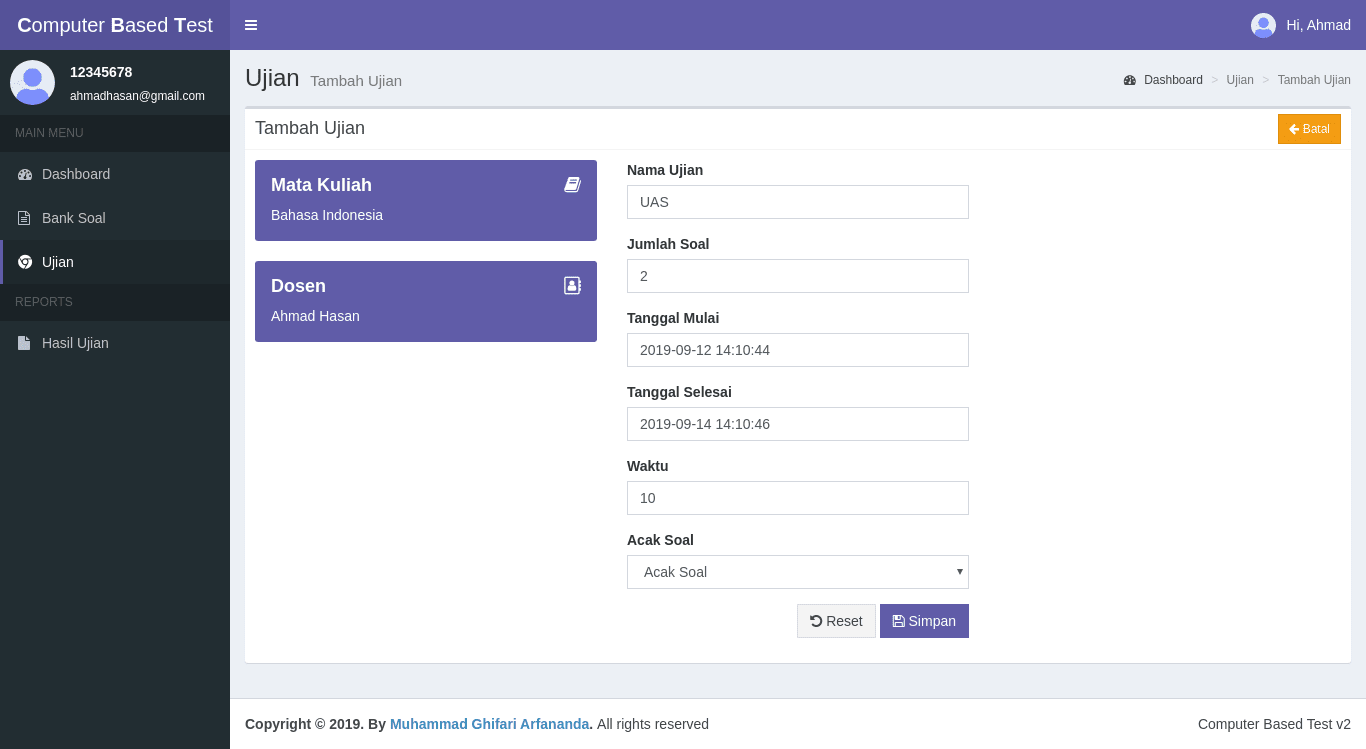The width and height of the screenshot is (1366, 749).
Task: Click the Batal cancel button
Action: click(1309, 129)
